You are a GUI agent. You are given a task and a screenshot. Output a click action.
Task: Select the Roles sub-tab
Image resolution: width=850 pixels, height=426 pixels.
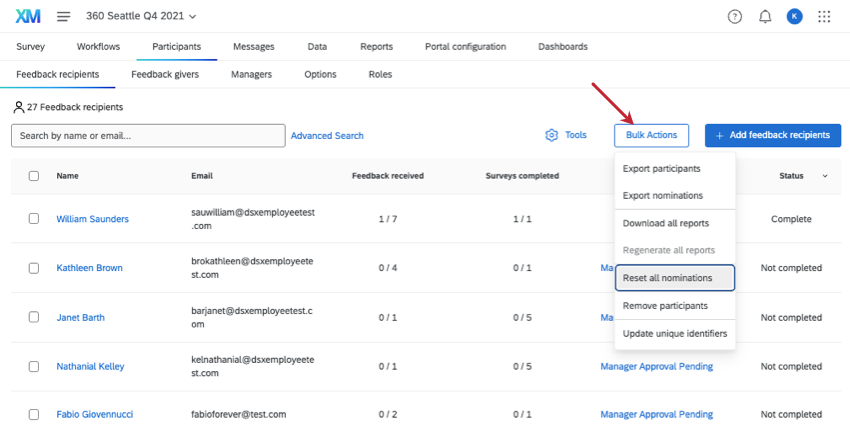[x=380, y=74]
